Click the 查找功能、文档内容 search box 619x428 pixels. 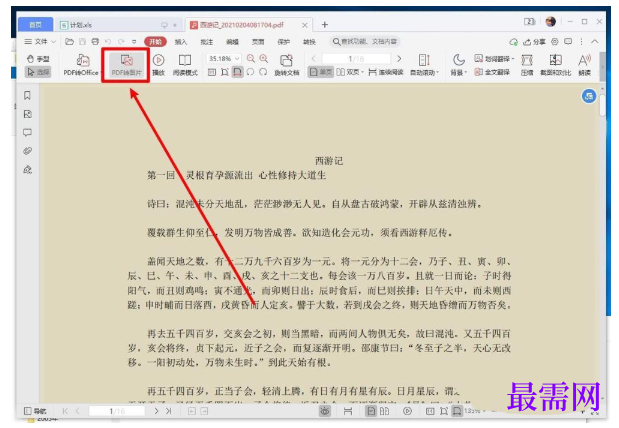coord(365,41)
